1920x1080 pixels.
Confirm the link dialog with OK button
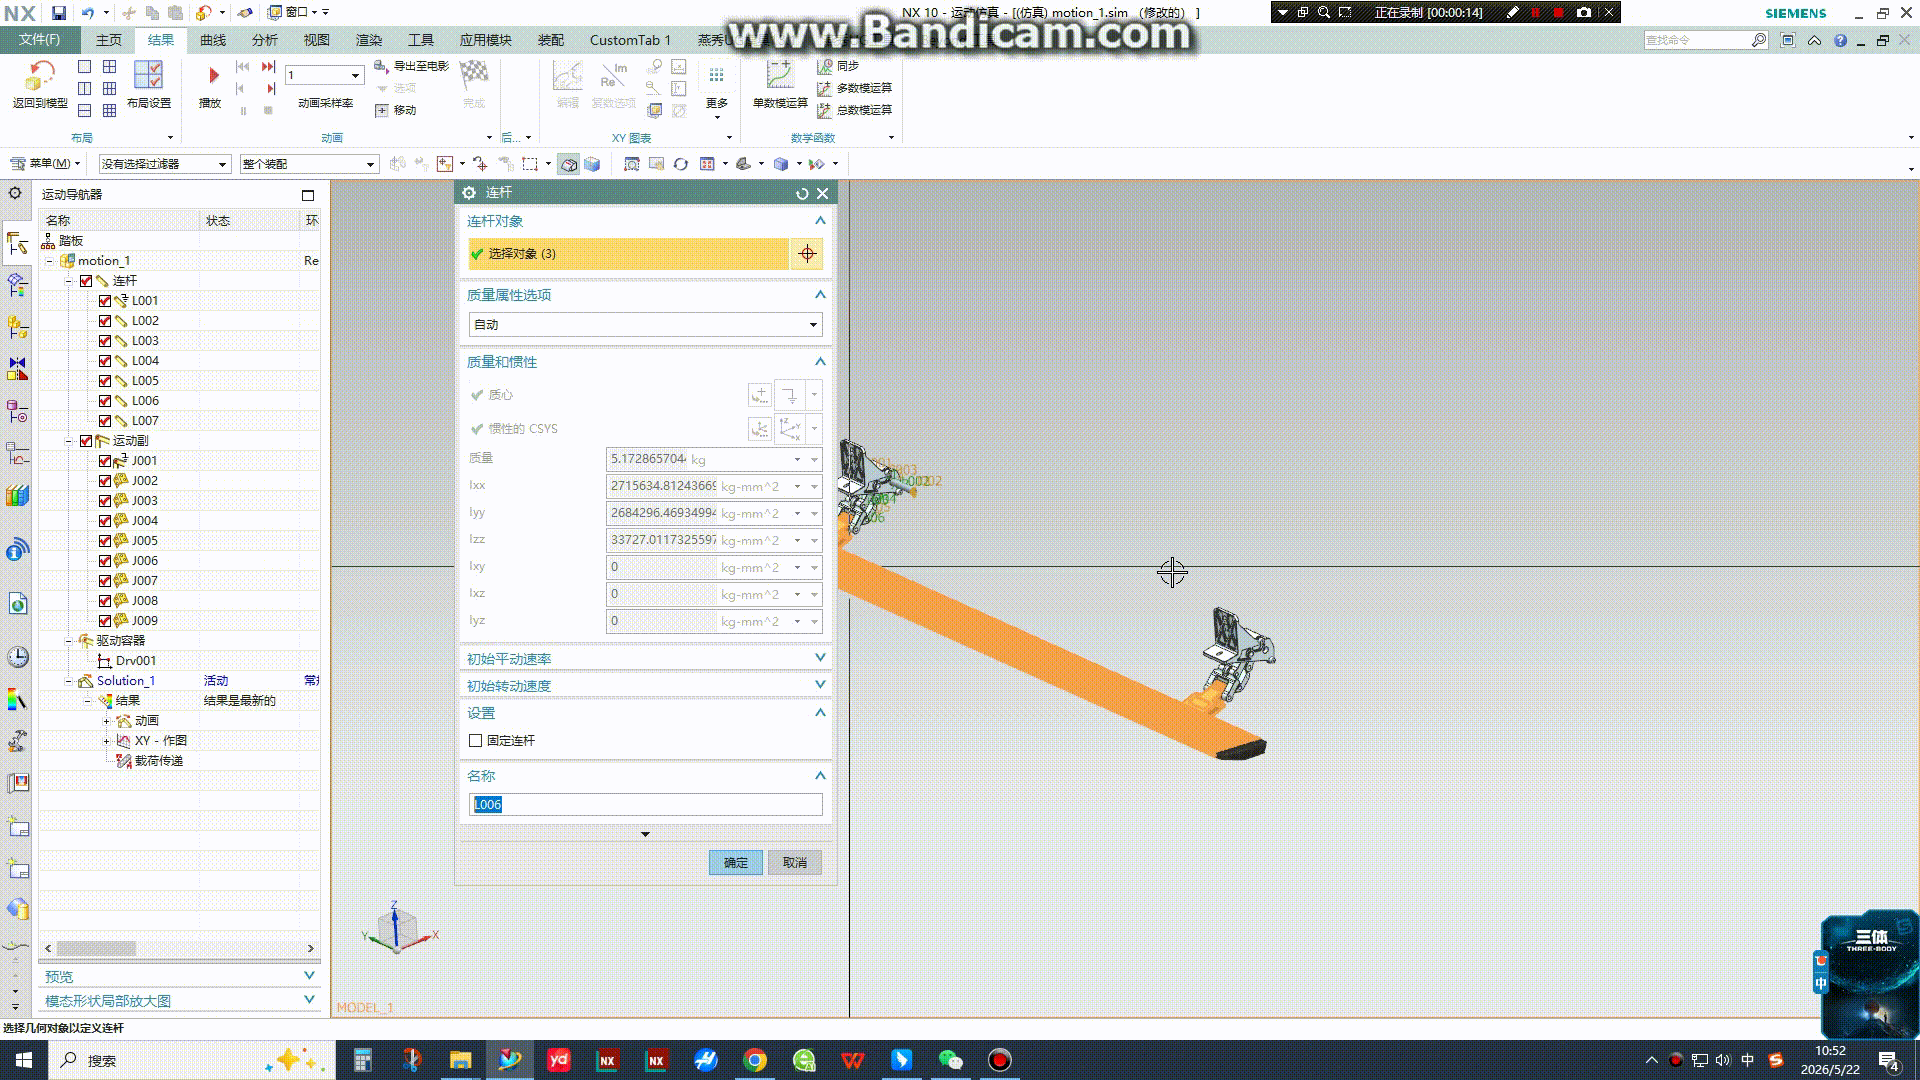[x=736, y=863]
